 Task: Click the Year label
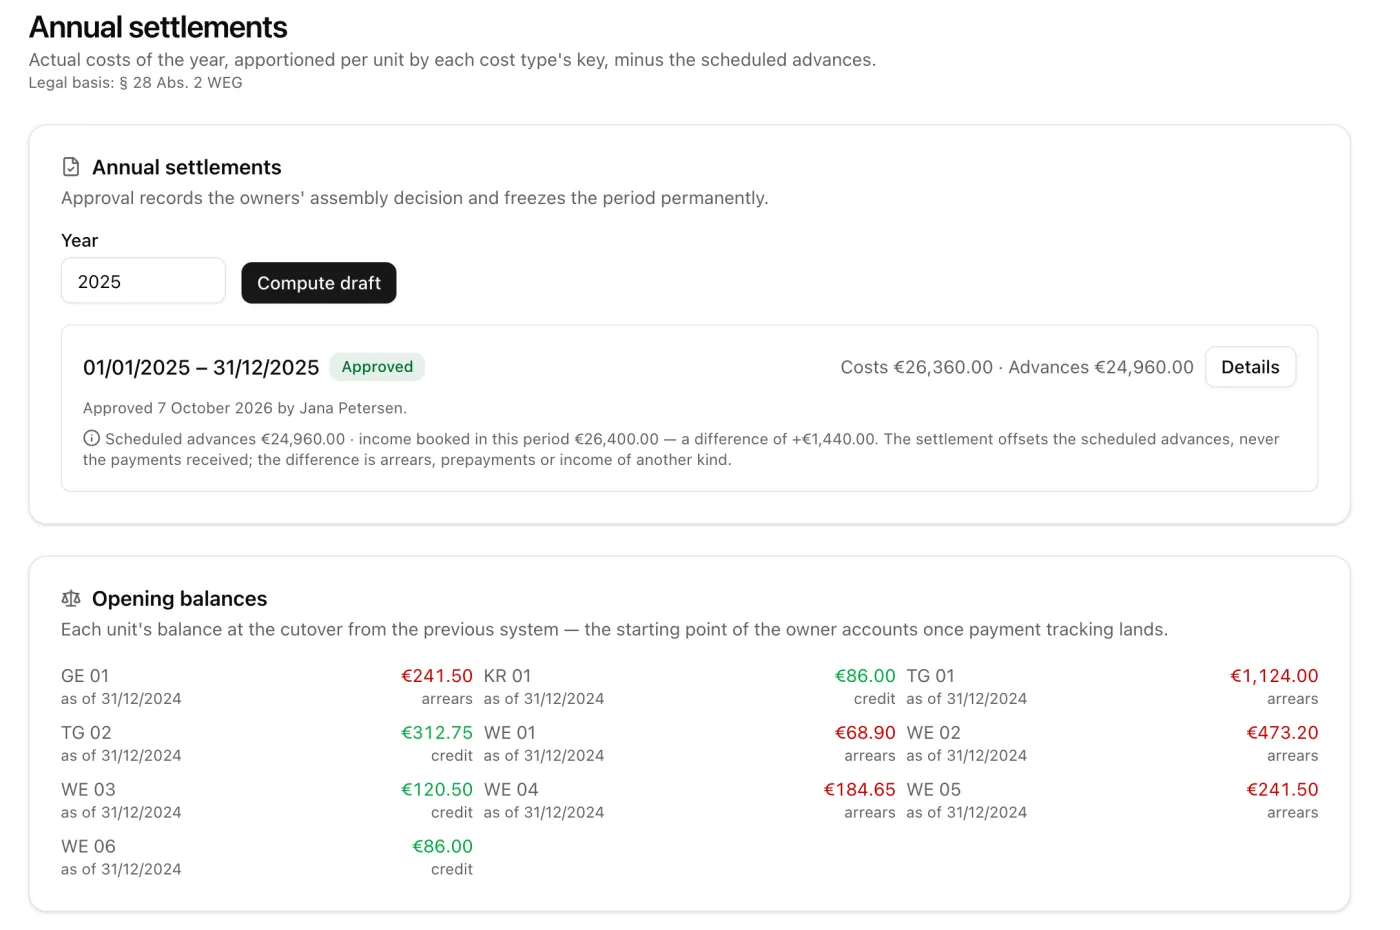80,241
